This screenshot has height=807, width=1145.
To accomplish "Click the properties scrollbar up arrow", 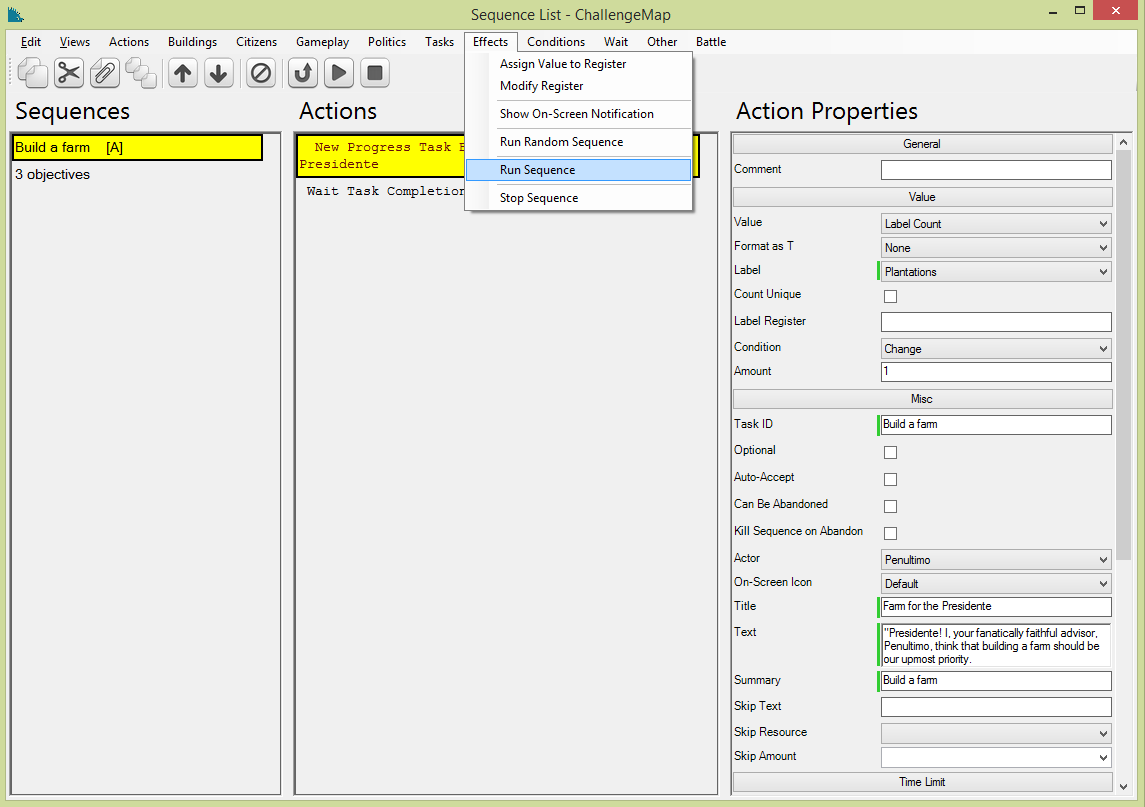I will pos(1123,142).
